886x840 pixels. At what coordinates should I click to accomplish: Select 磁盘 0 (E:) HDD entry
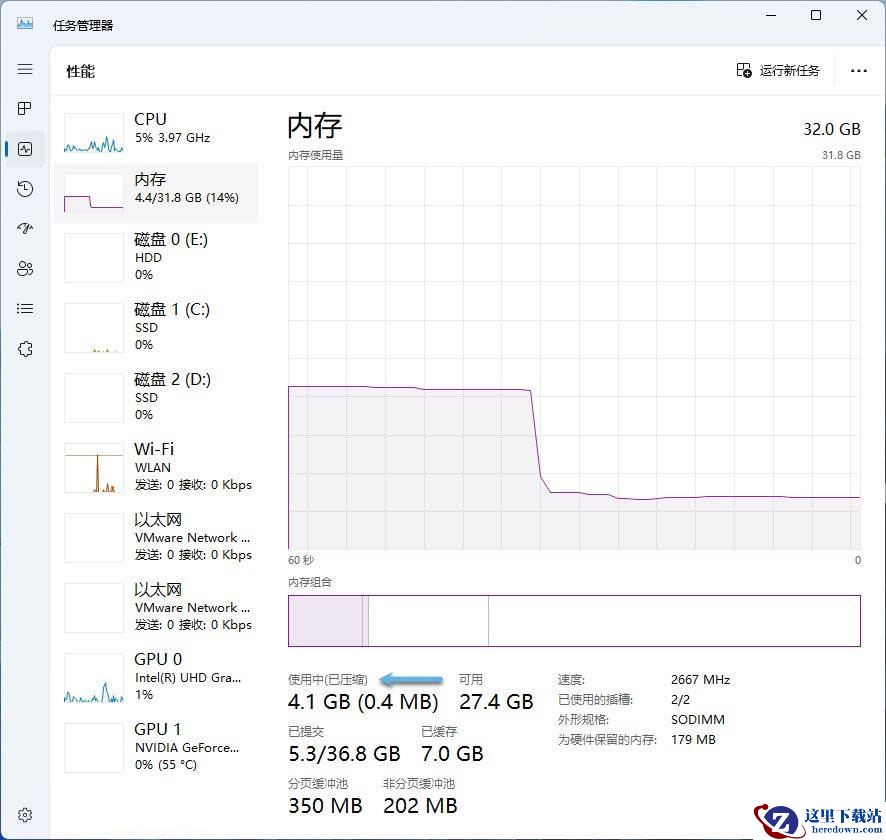tap(156, 257)
